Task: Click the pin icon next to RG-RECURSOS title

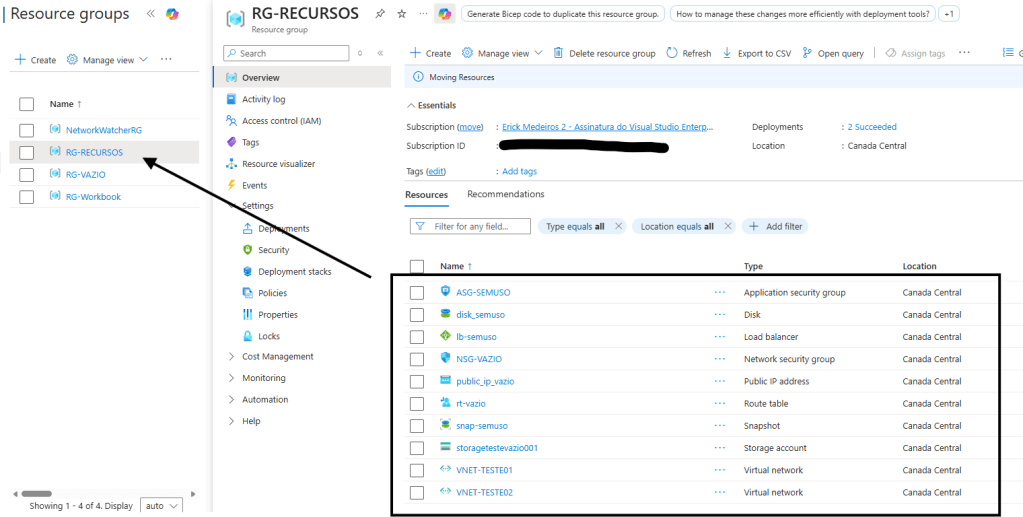Action: (380, 14)
